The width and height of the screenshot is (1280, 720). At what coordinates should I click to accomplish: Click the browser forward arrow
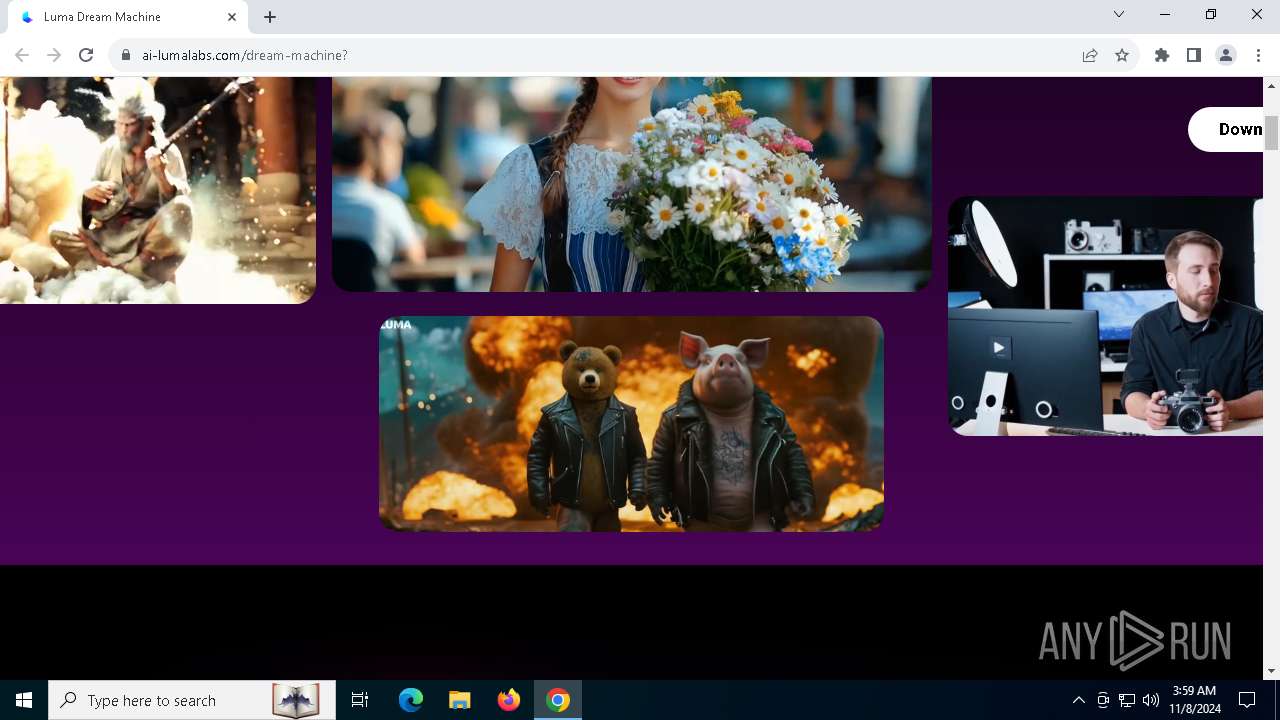point(54,55)
